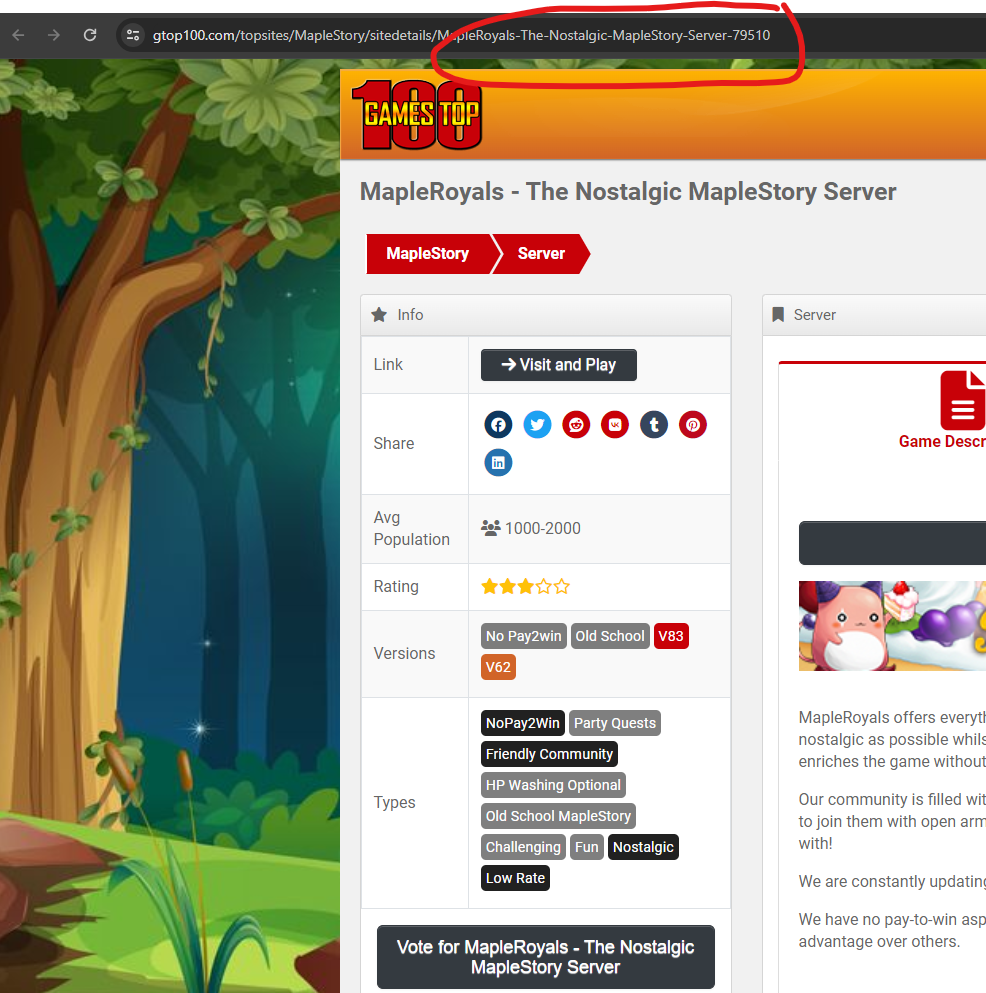986x993 pixels.
Task: Select the Server breadcrumb tab
Action: coord(541,254)
